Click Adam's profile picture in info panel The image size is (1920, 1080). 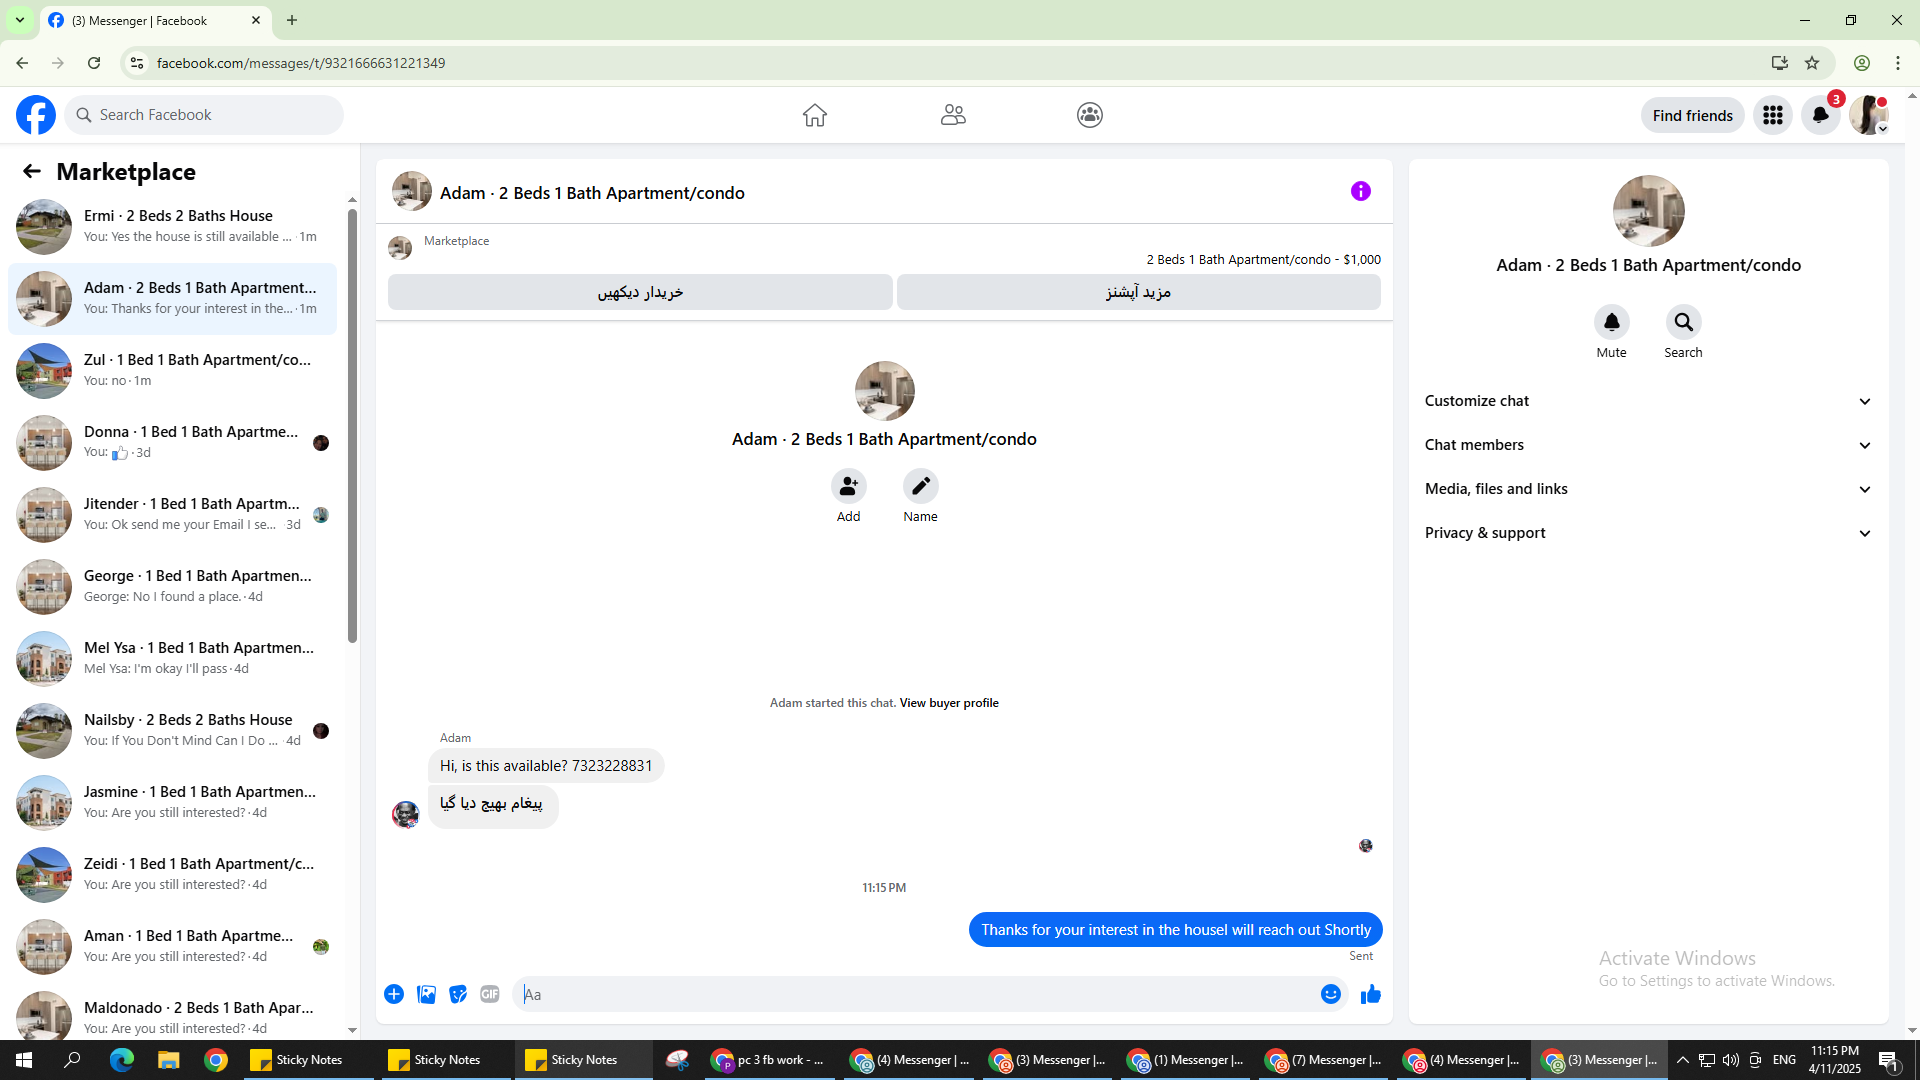tap(1649, 211)
